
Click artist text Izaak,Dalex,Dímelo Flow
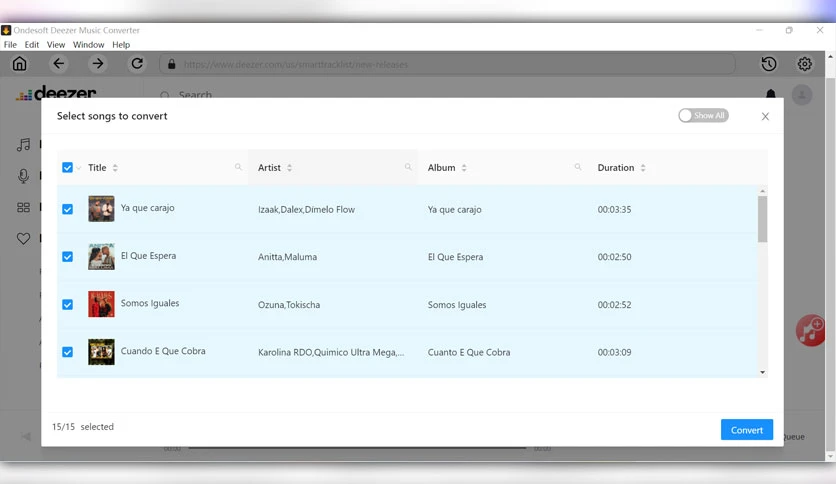point(306,209)
